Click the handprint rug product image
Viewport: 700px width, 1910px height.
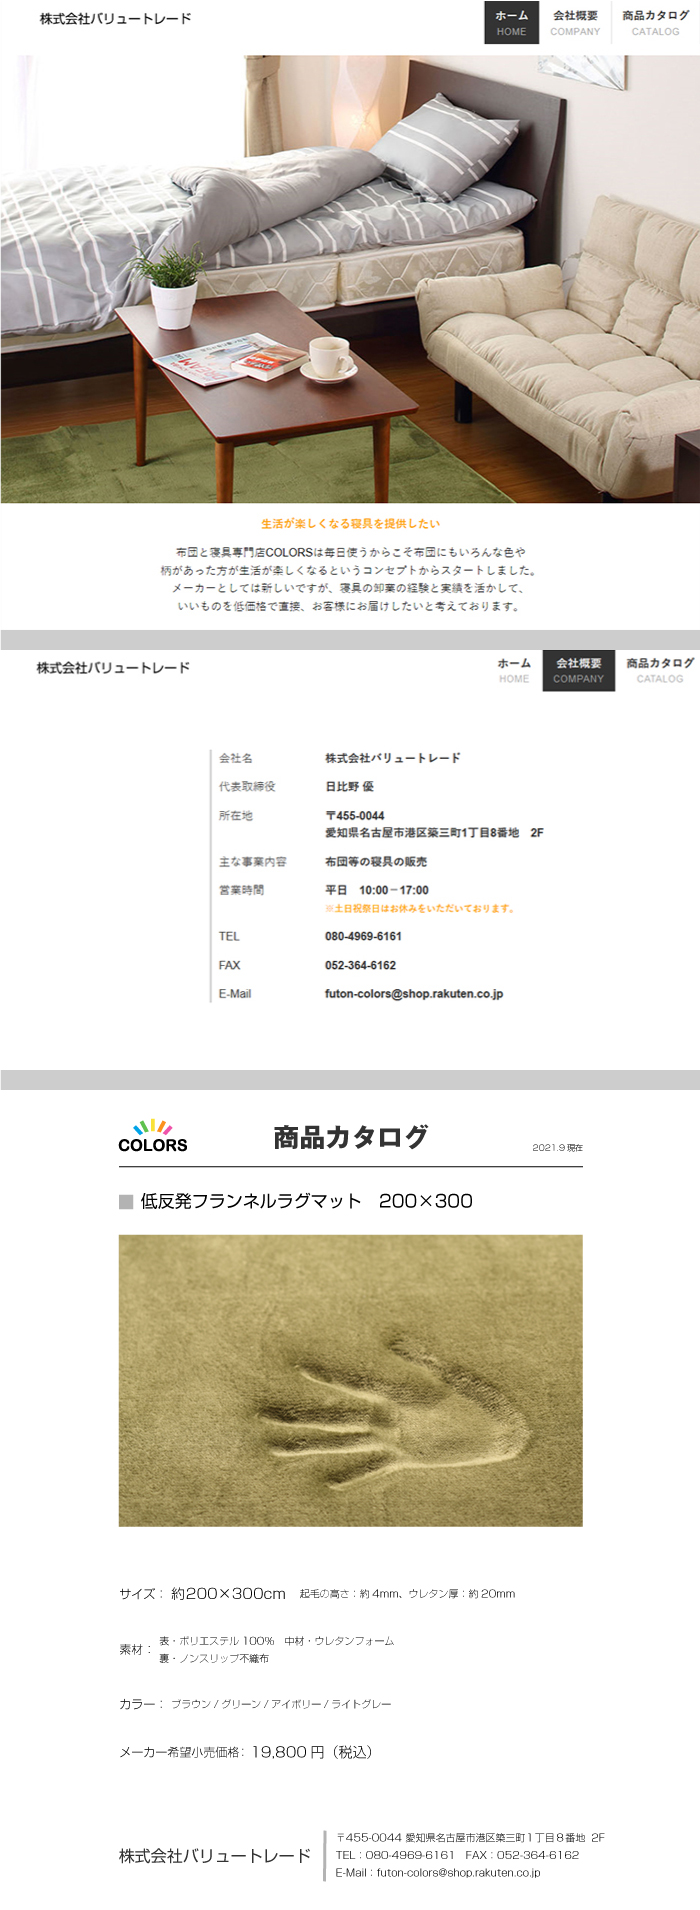(350, 1380)
